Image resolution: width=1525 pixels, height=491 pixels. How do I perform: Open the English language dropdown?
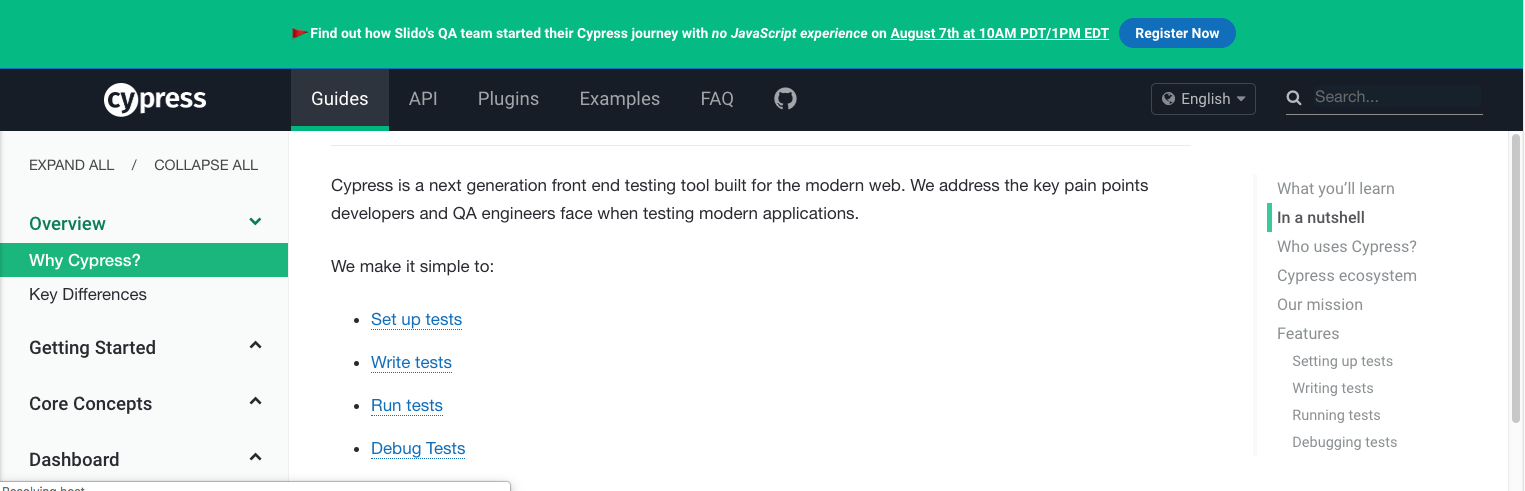pyautogui.click(x=1203, y=99)
